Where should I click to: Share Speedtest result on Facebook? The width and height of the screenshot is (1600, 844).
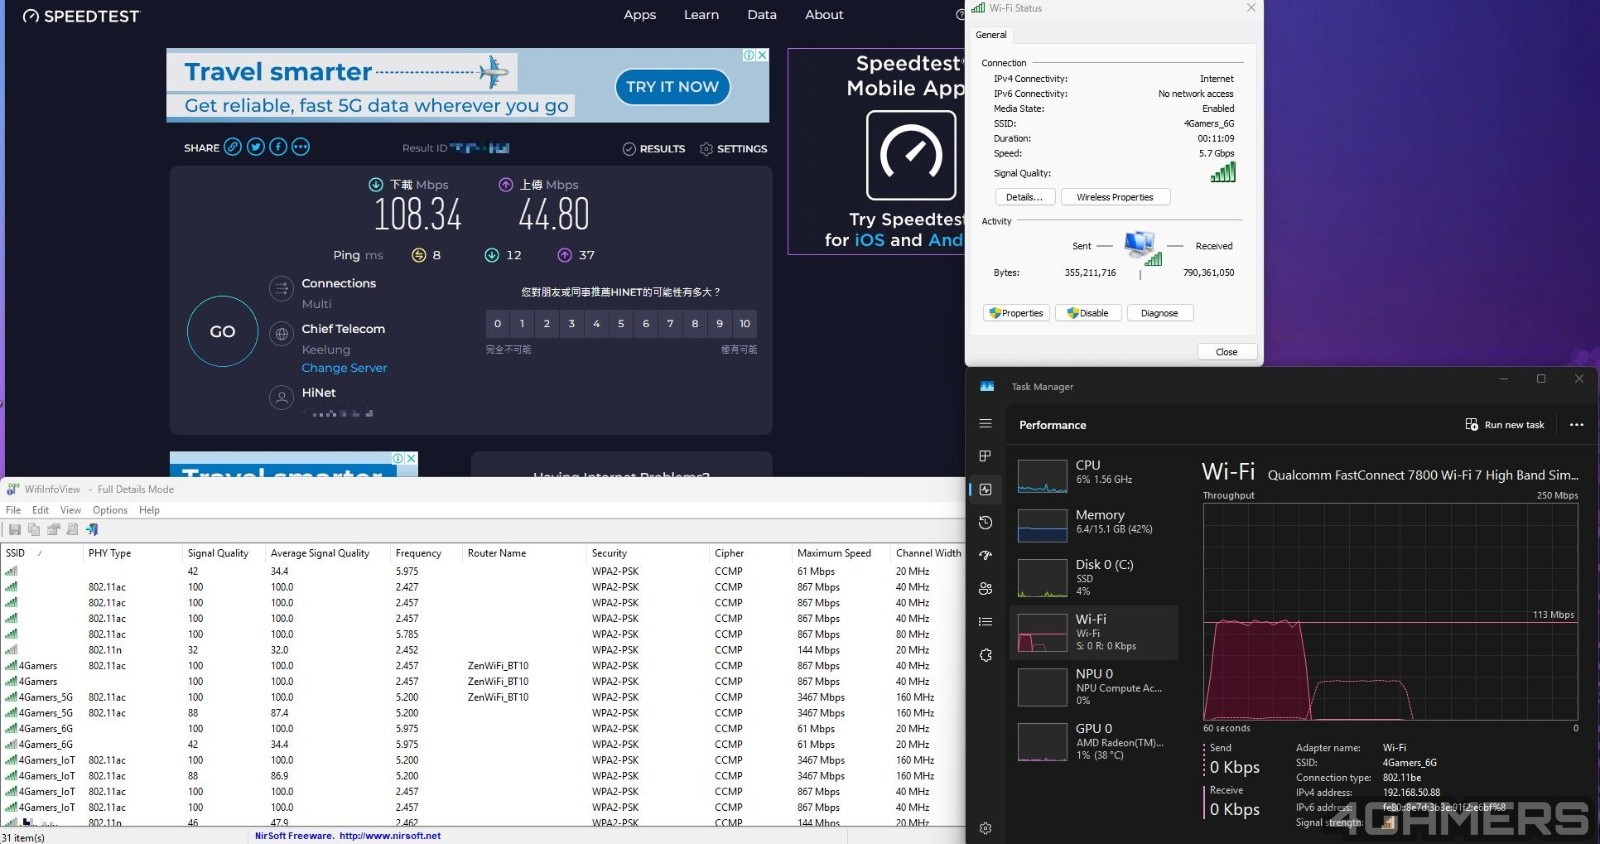point(278,147)
